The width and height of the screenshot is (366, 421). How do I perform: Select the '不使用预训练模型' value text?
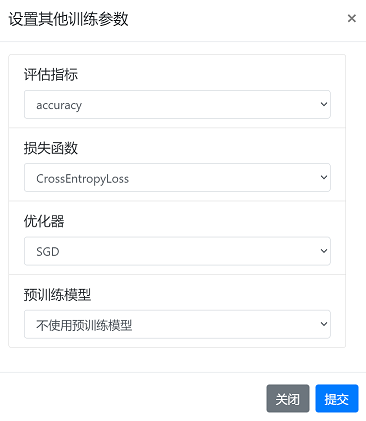(84, 325)
